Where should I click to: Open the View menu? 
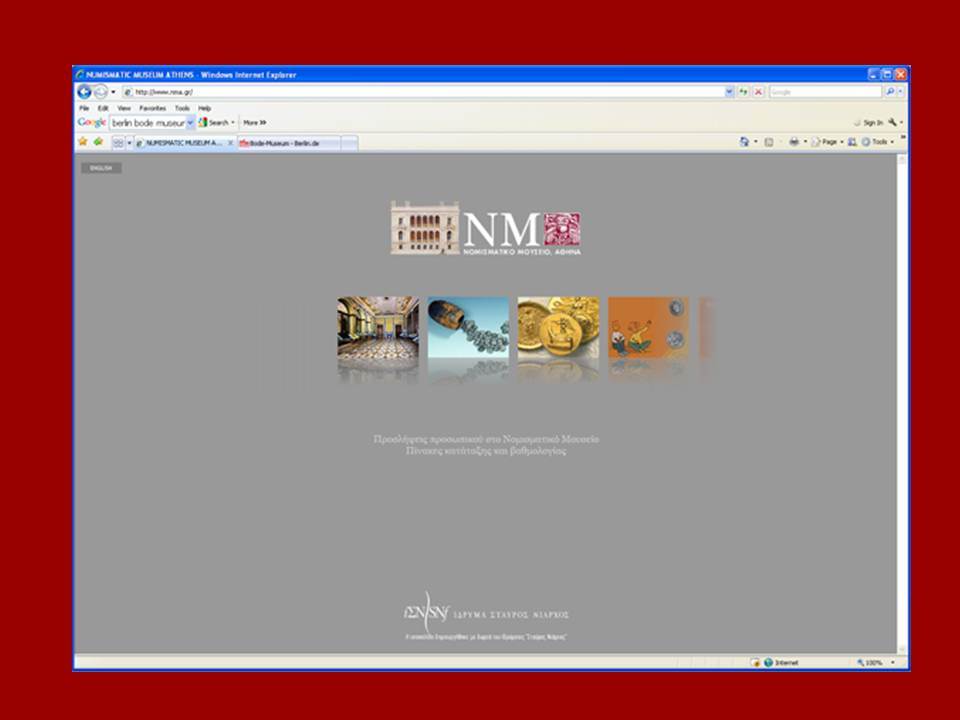point(124,108)
